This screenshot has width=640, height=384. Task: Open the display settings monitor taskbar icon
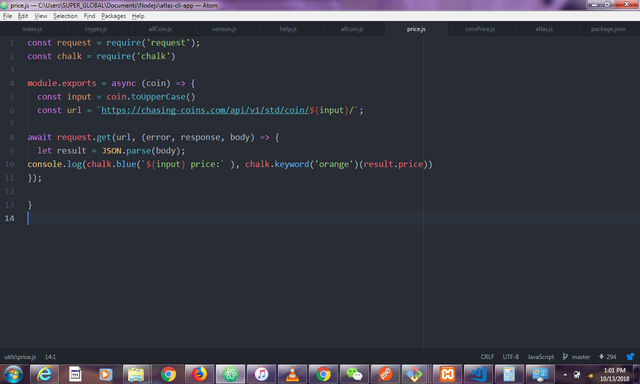[x=540, y=374]
